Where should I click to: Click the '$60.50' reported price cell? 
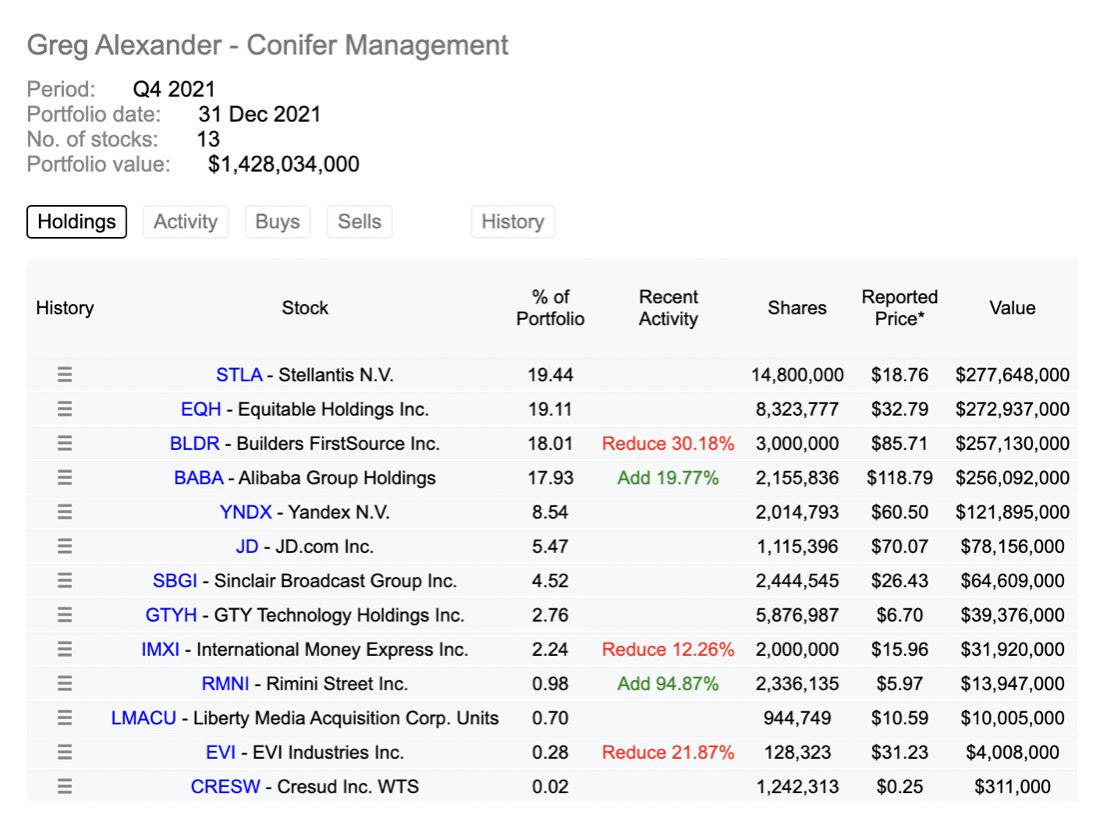tap(899, 512)
